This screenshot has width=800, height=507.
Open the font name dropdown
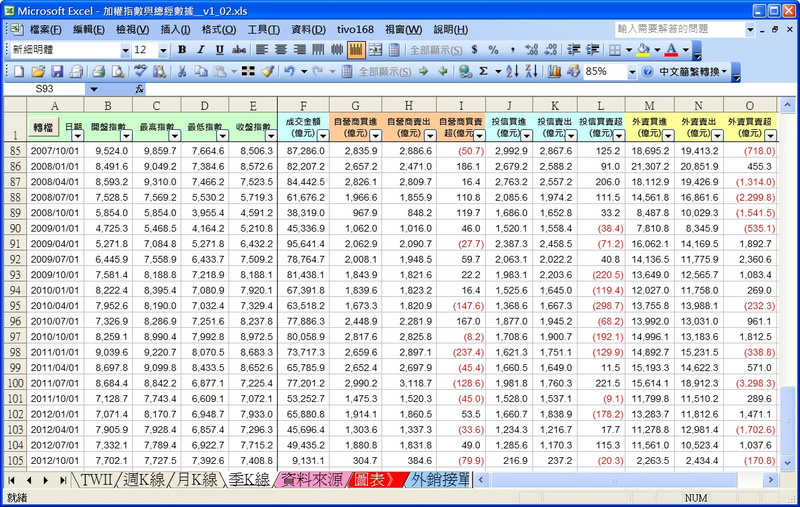(x=125, y=50)
